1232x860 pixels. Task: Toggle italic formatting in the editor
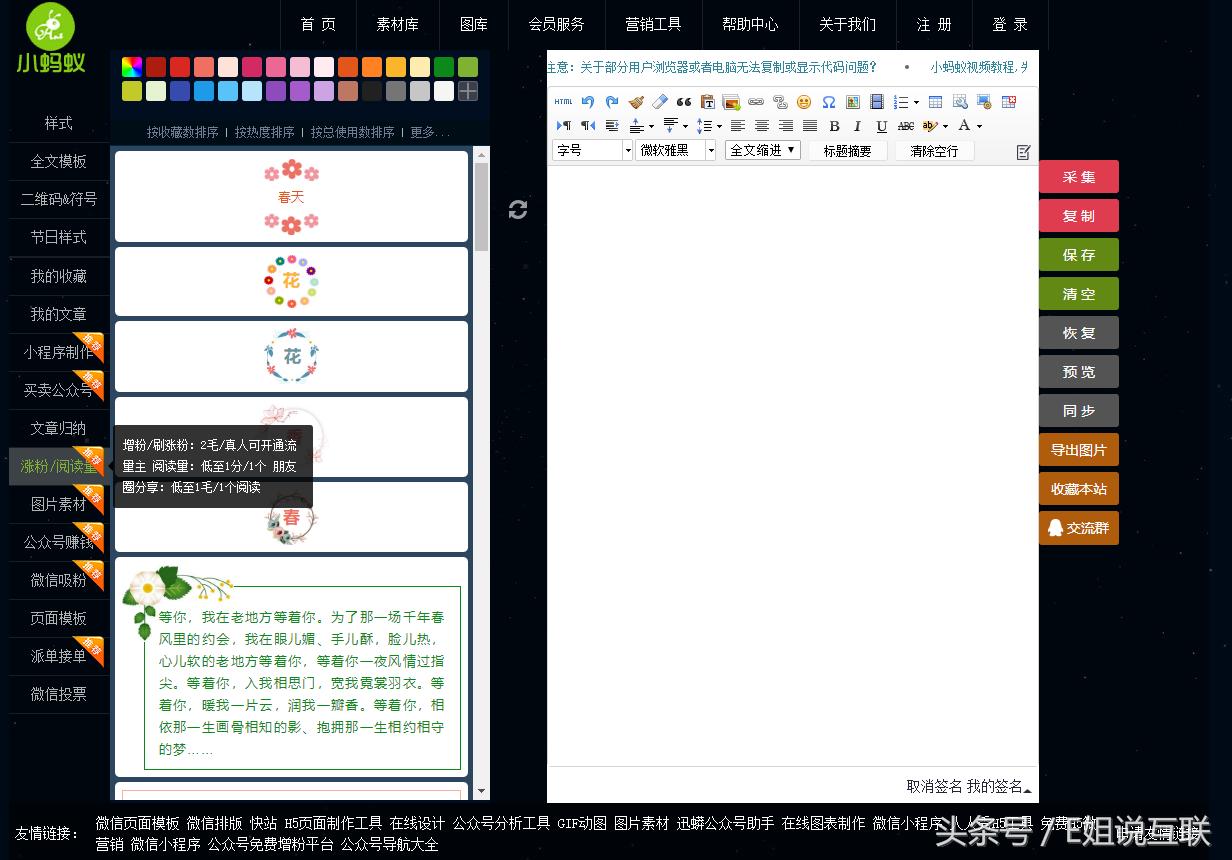click(857, 125)
